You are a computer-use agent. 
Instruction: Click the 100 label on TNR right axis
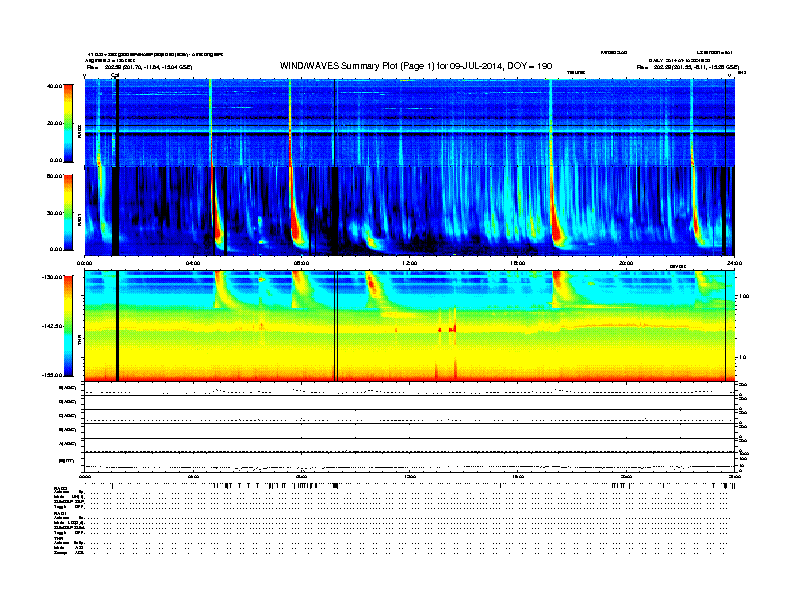(744, 296)
